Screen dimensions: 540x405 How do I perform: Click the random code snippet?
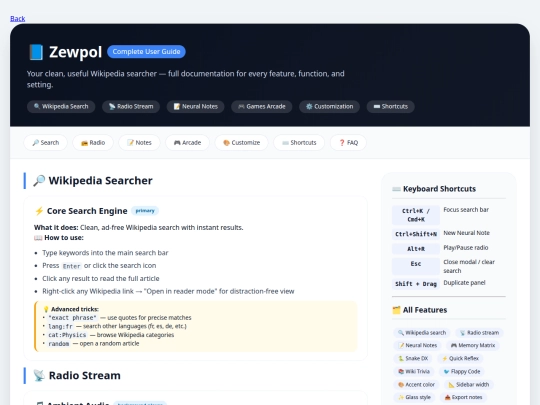(59, 344)
